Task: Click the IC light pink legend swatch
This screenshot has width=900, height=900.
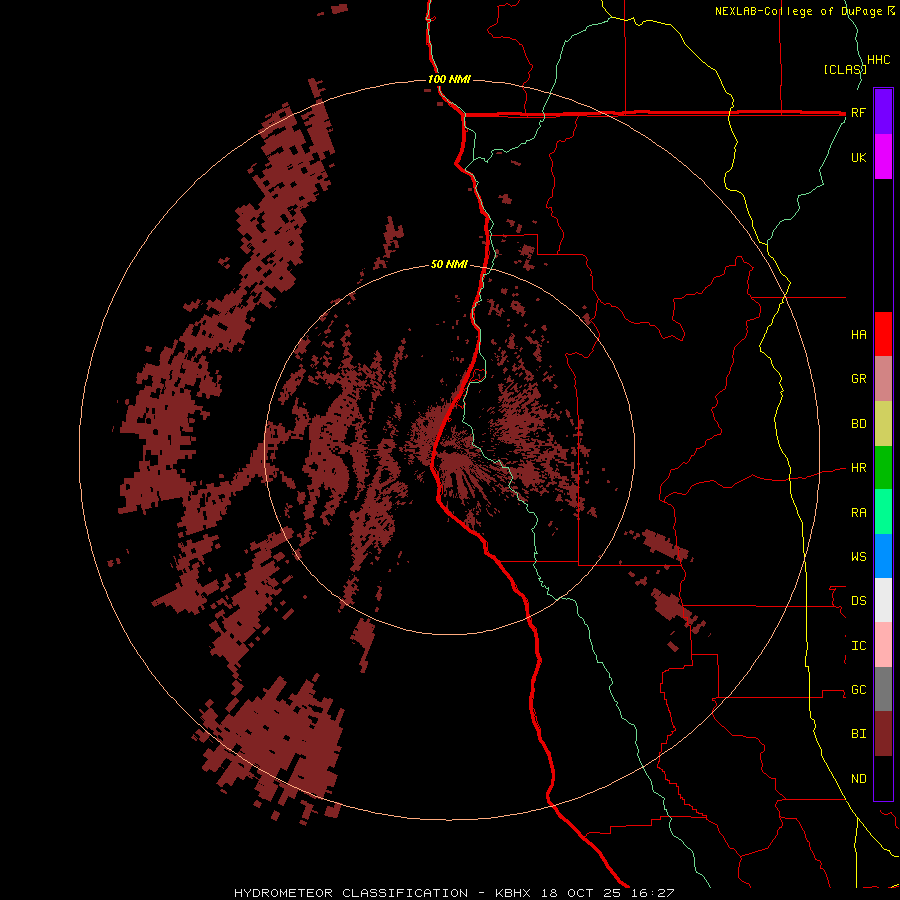Action: pos(883,645)
